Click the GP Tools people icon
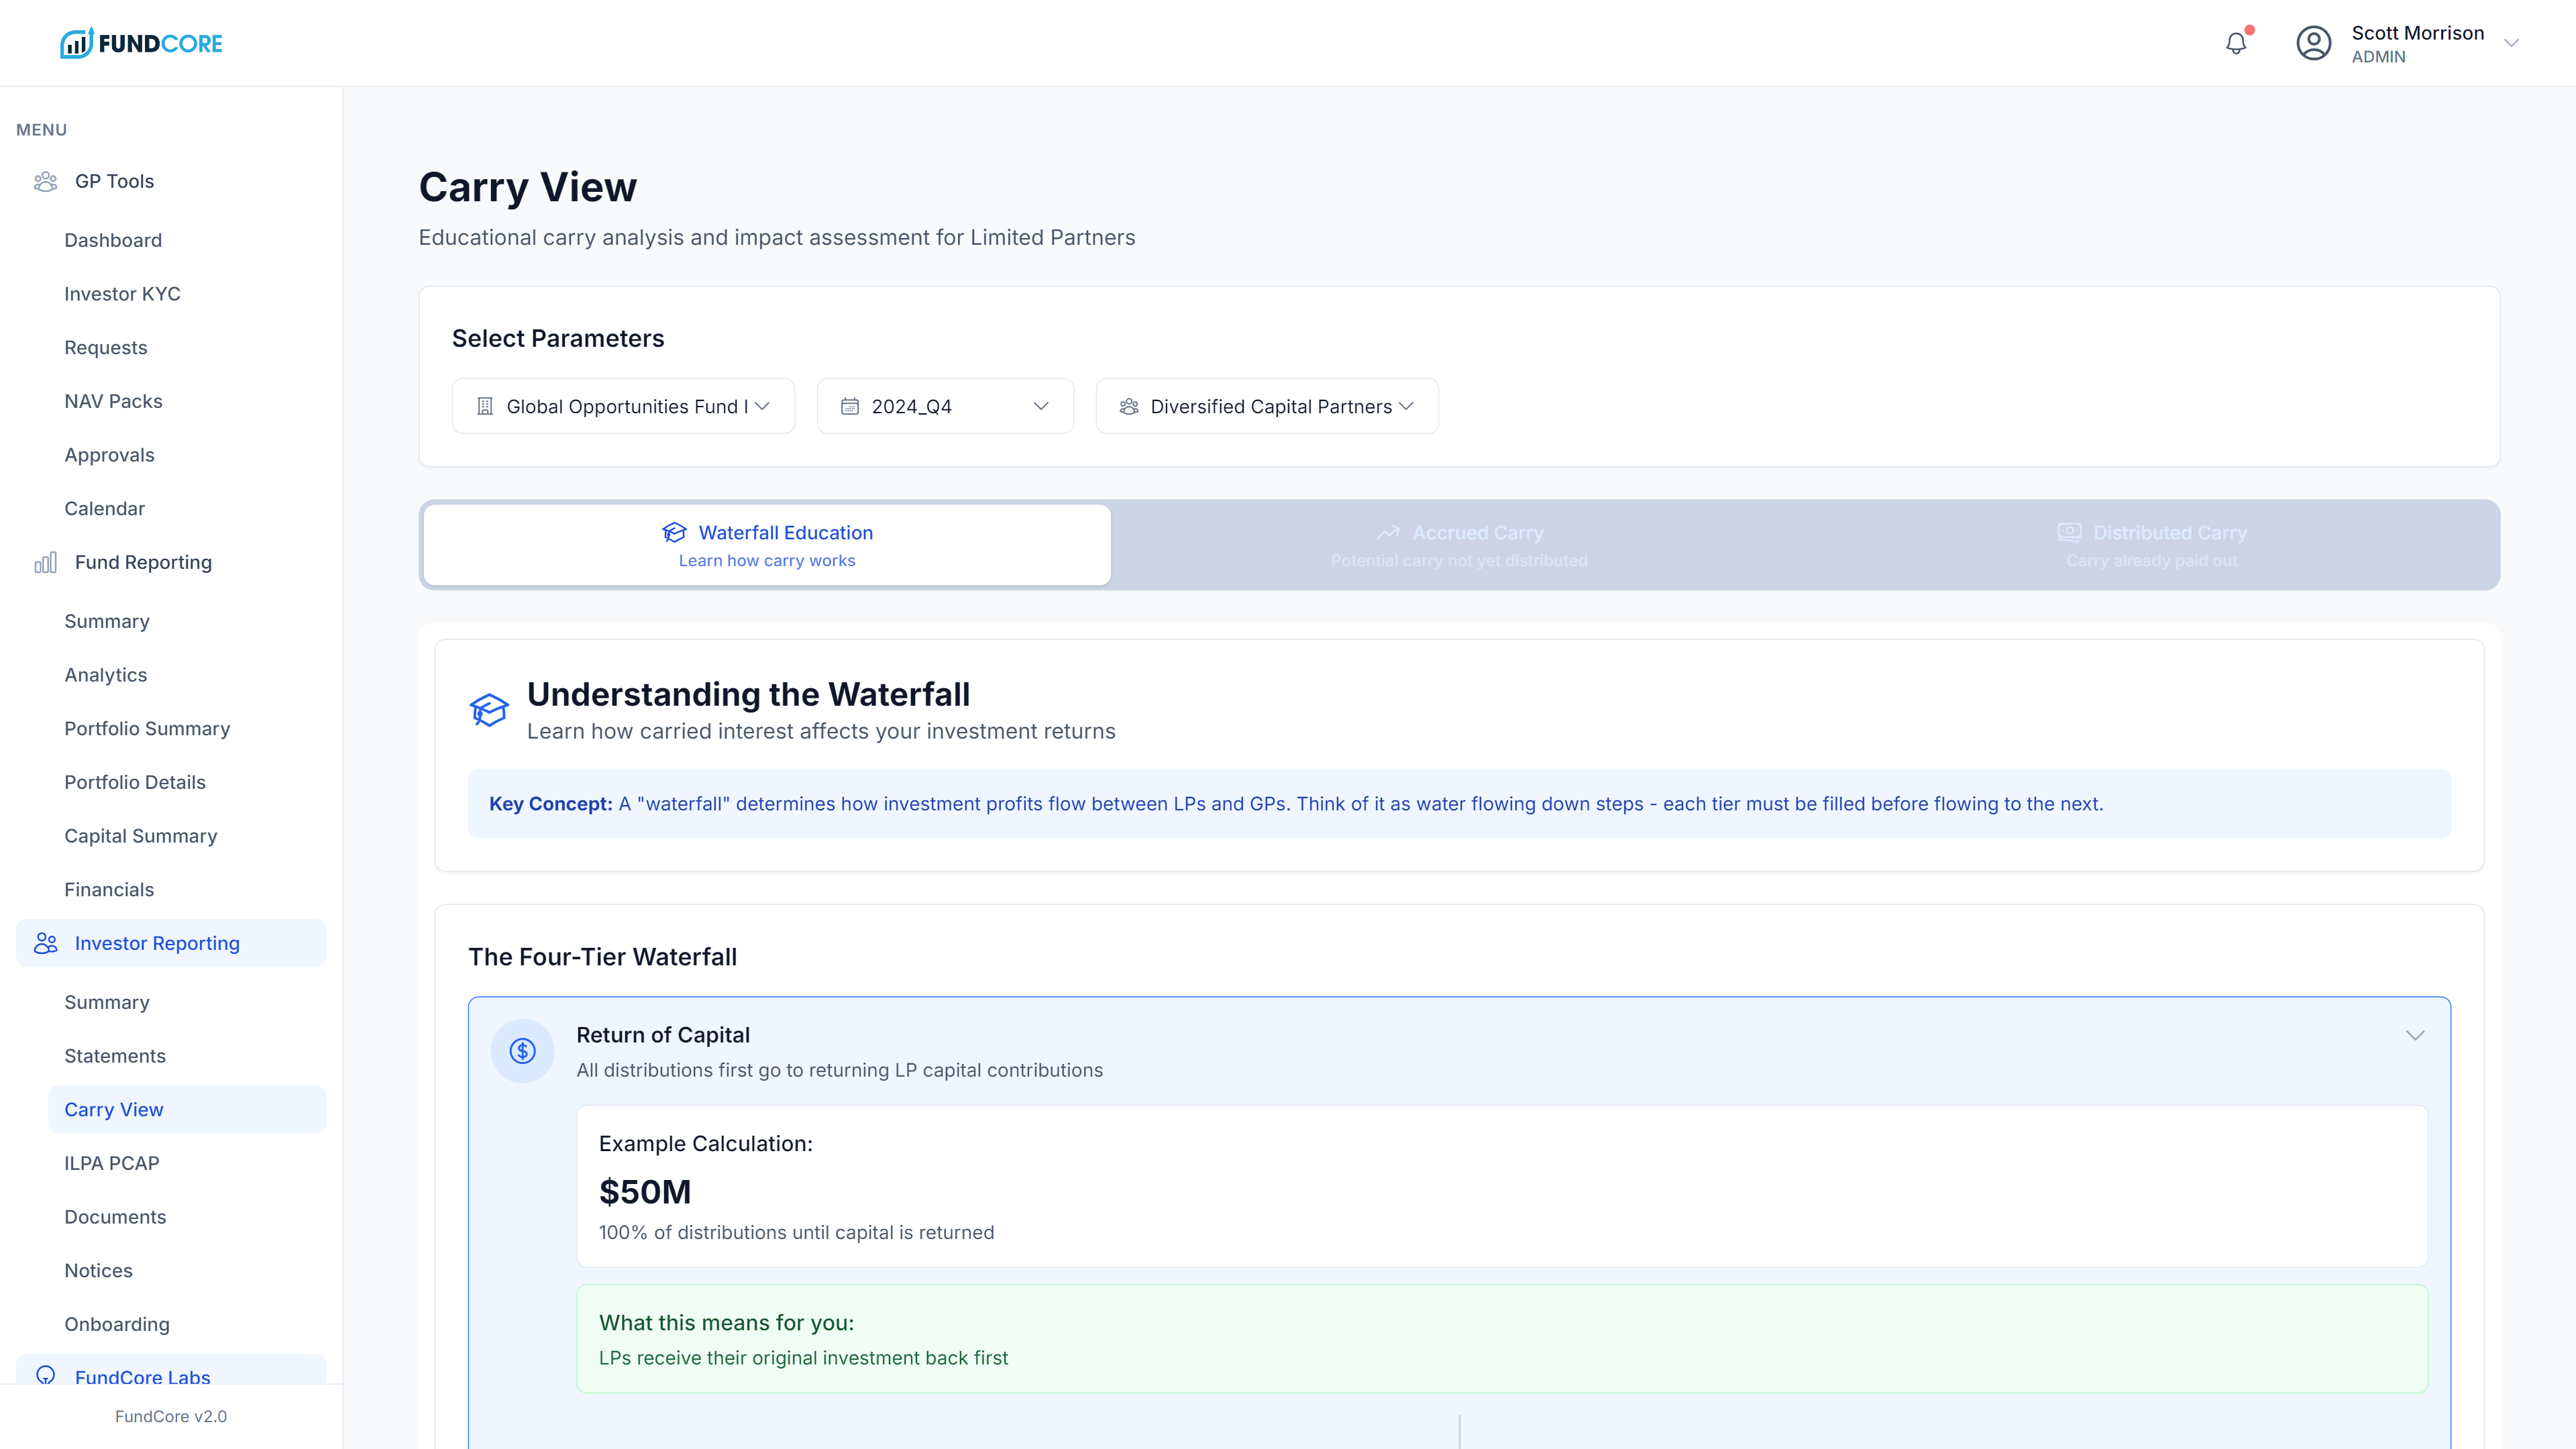 (x=46, y=181)
